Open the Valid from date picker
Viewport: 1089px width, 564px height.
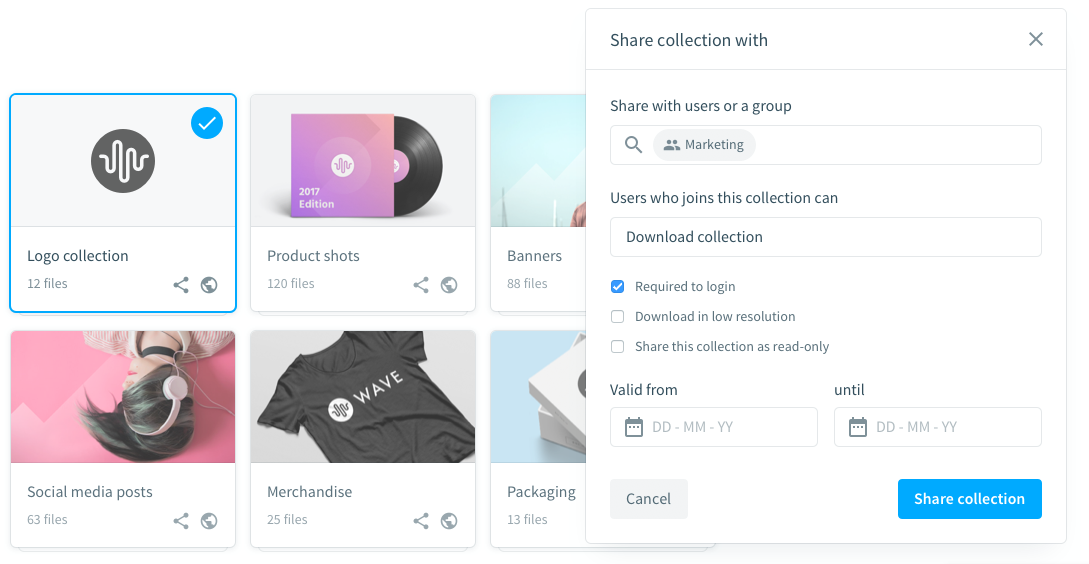pos(714,427)
